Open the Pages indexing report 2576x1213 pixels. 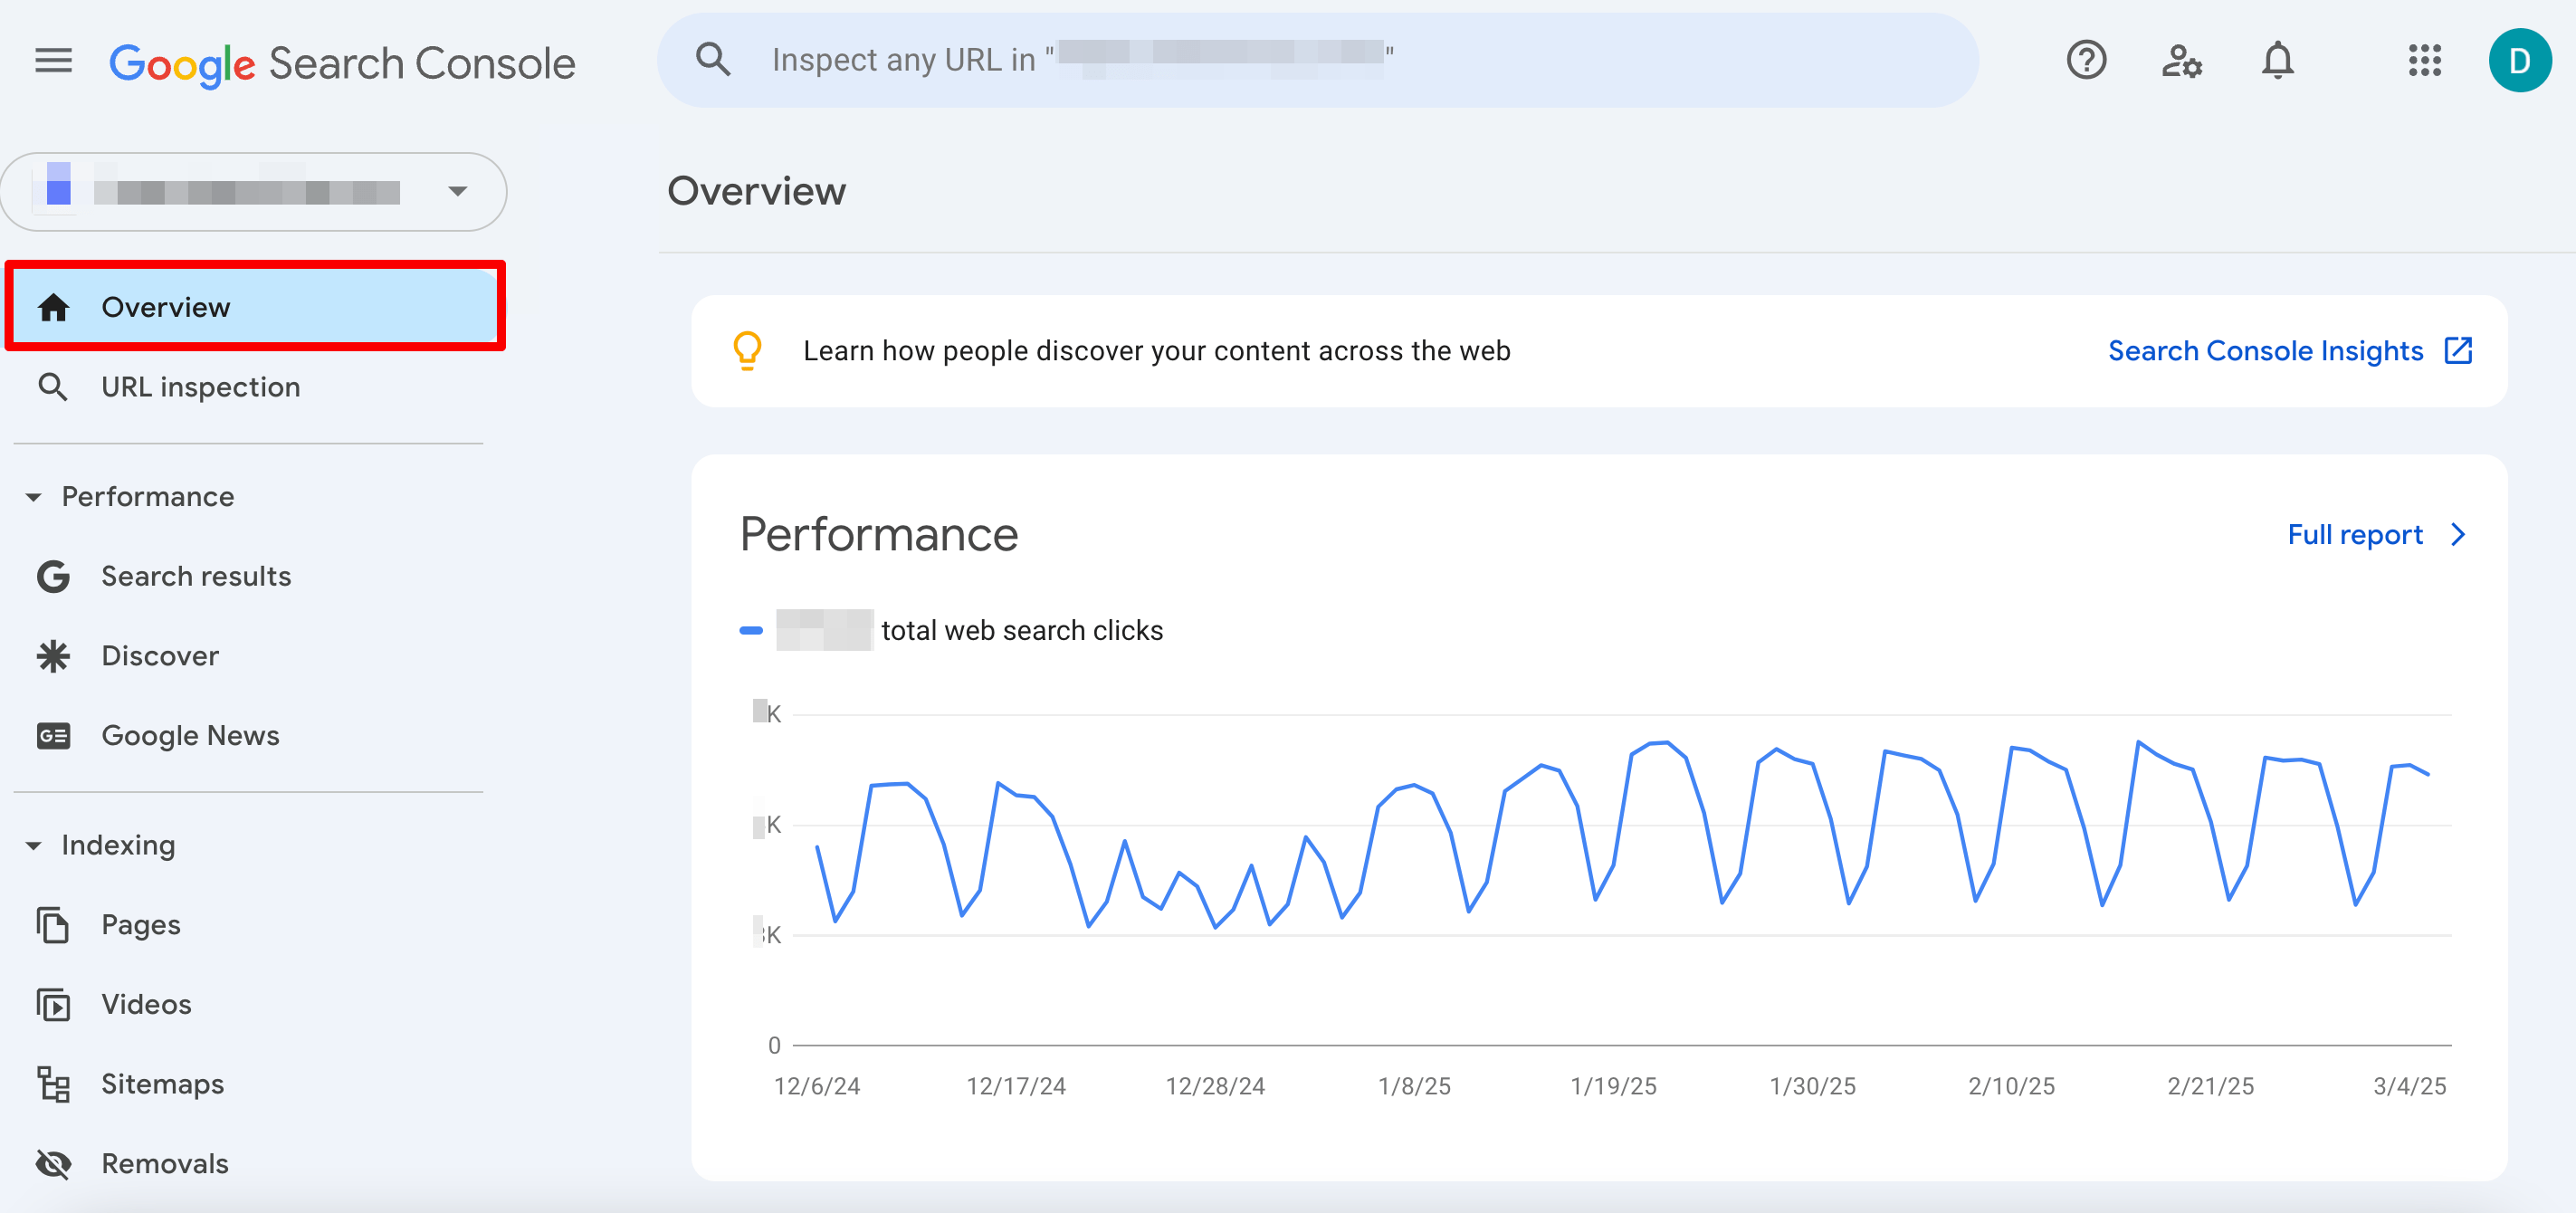click(140, 924)
